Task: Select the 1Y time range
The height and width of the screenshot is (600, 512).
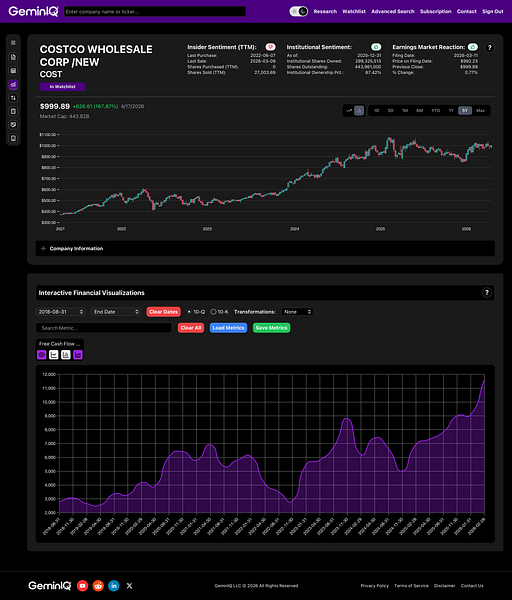Action: point(451,111)
